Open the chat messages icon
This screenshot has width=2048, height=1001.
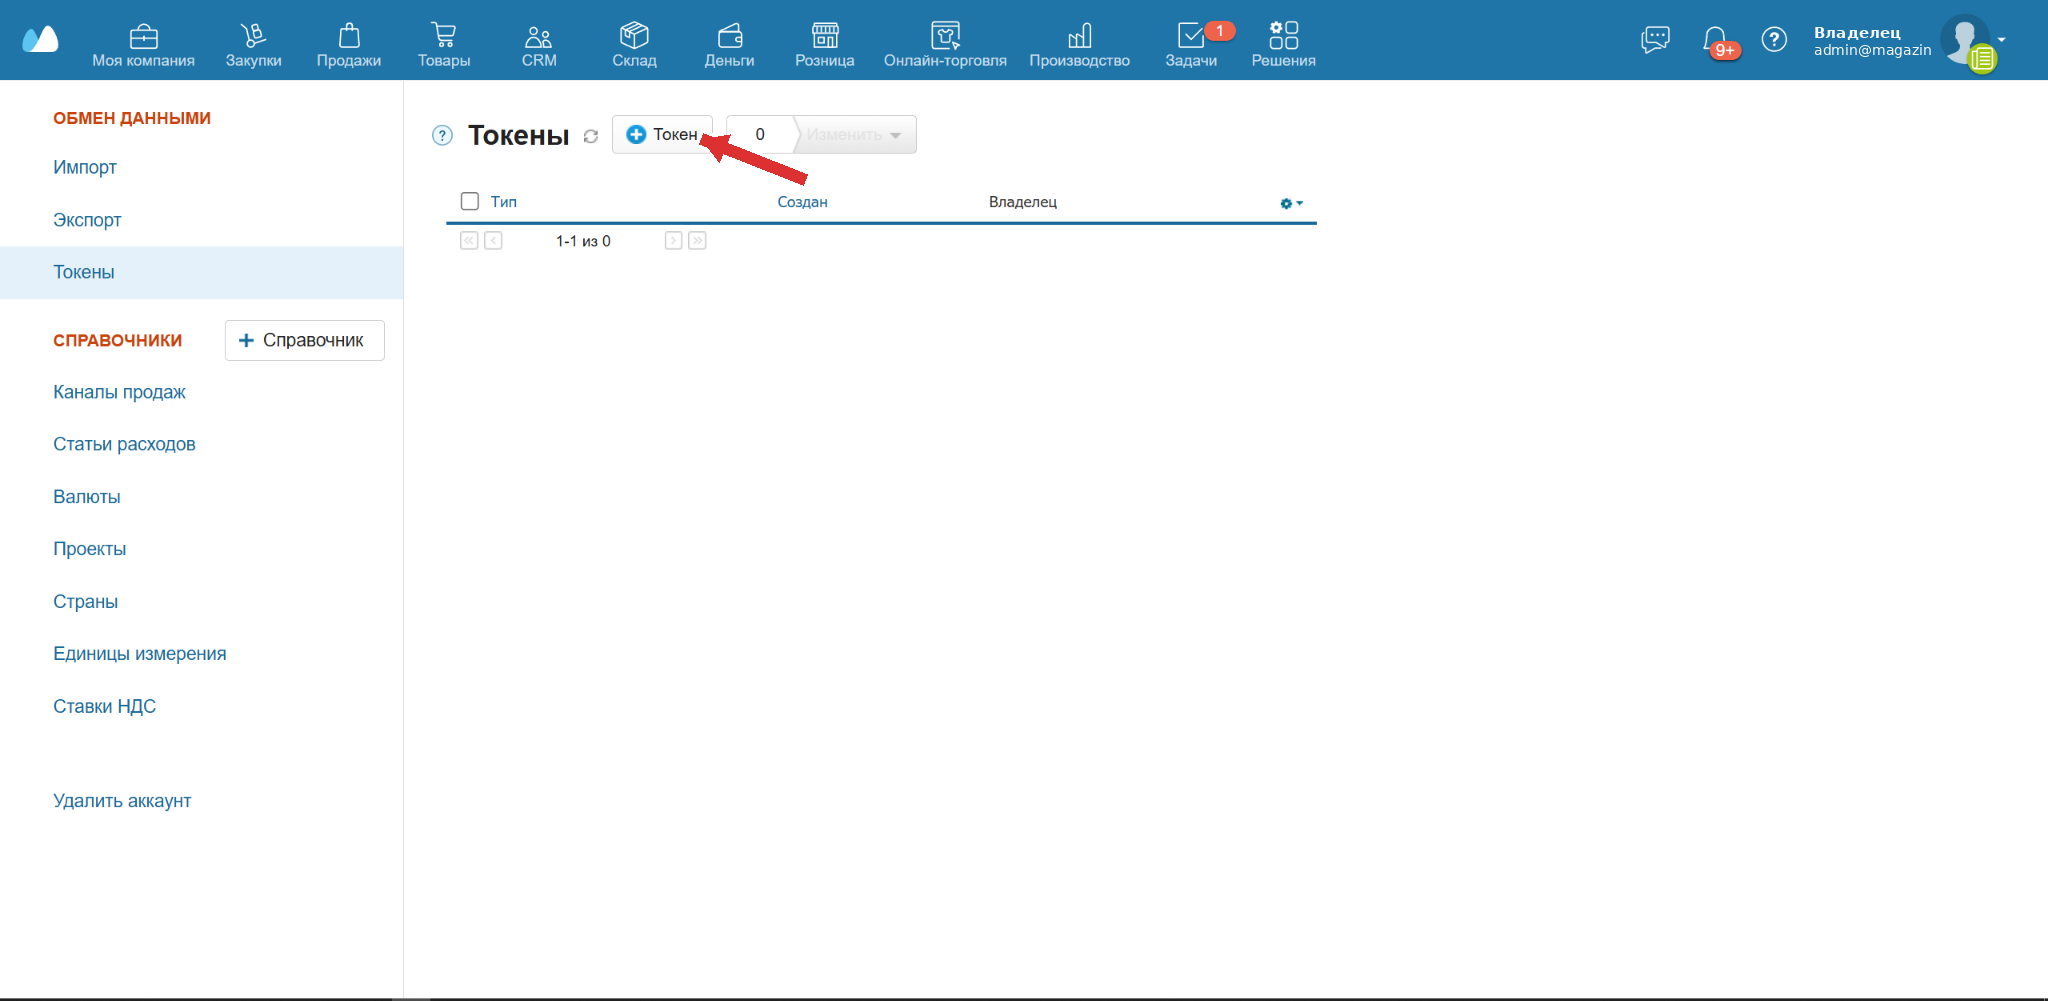[x=1655, y=39]
